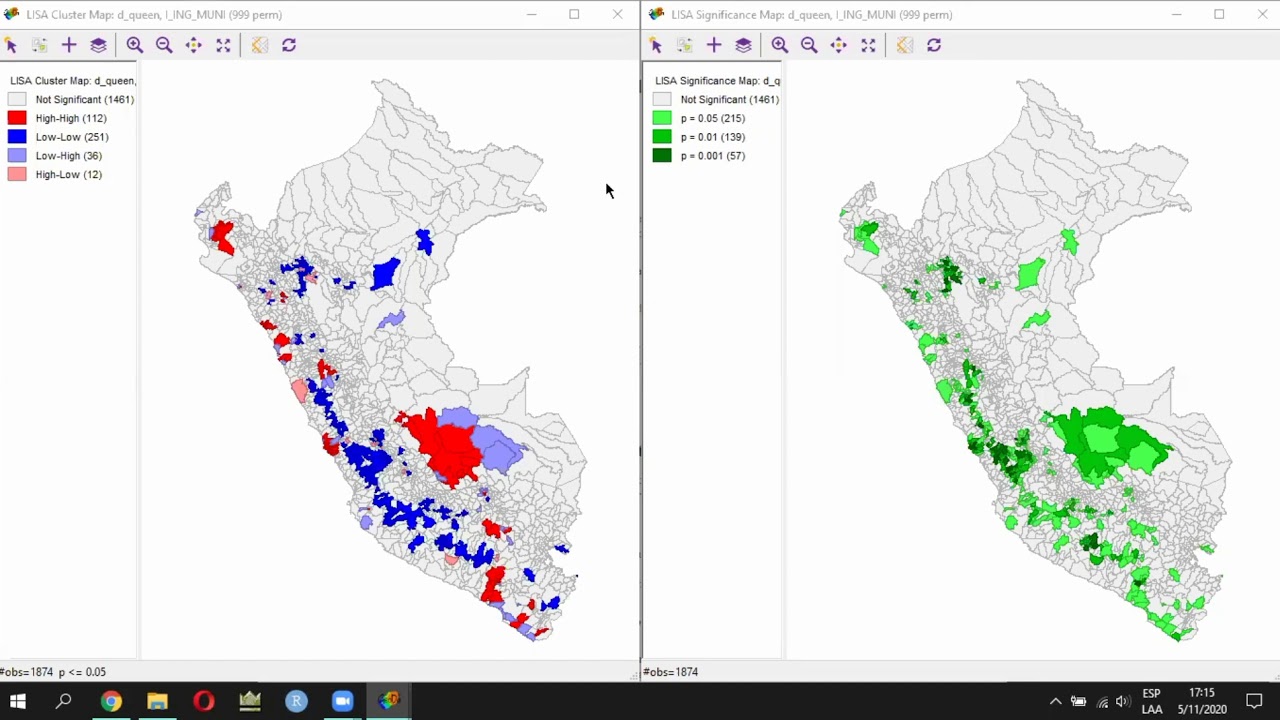Activate Zoom Out tool in Cluster Map window
This screenshot has width=1280, height=720.
click(x=164, y=45)
